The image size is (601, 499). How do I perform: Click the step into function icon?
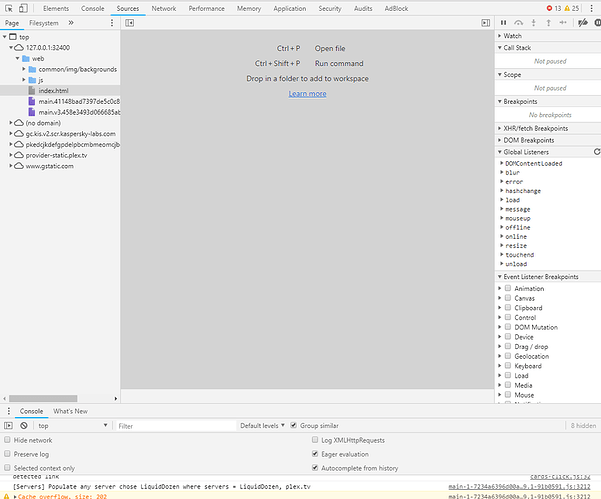tap(533, 23)
